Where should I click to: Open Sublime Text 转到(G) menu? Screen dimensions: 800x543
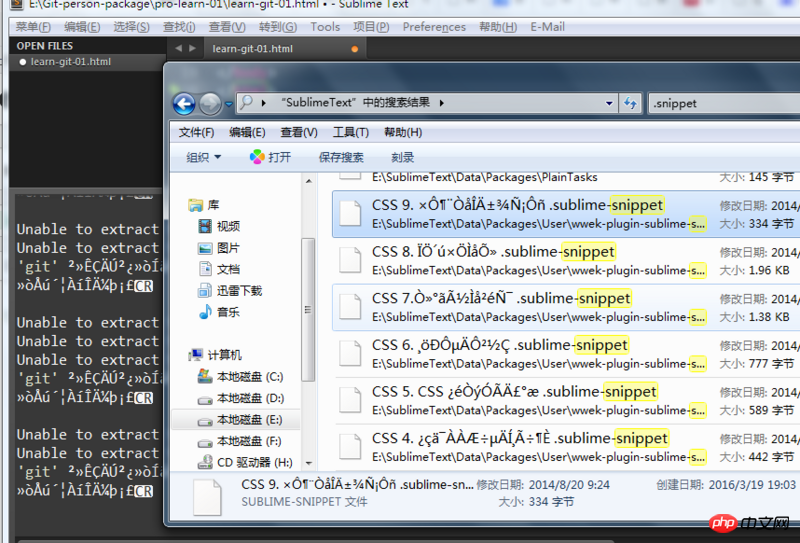(x=278, y=27)
